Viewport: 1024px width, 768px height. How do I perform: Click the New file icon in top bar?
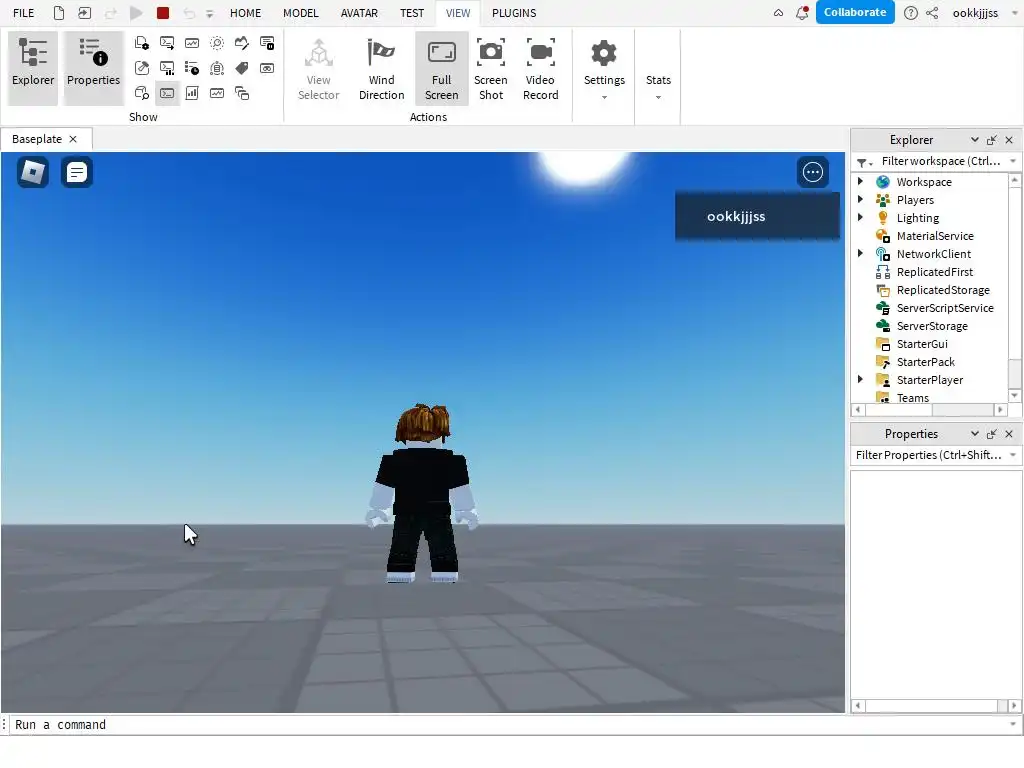point(59,13)
